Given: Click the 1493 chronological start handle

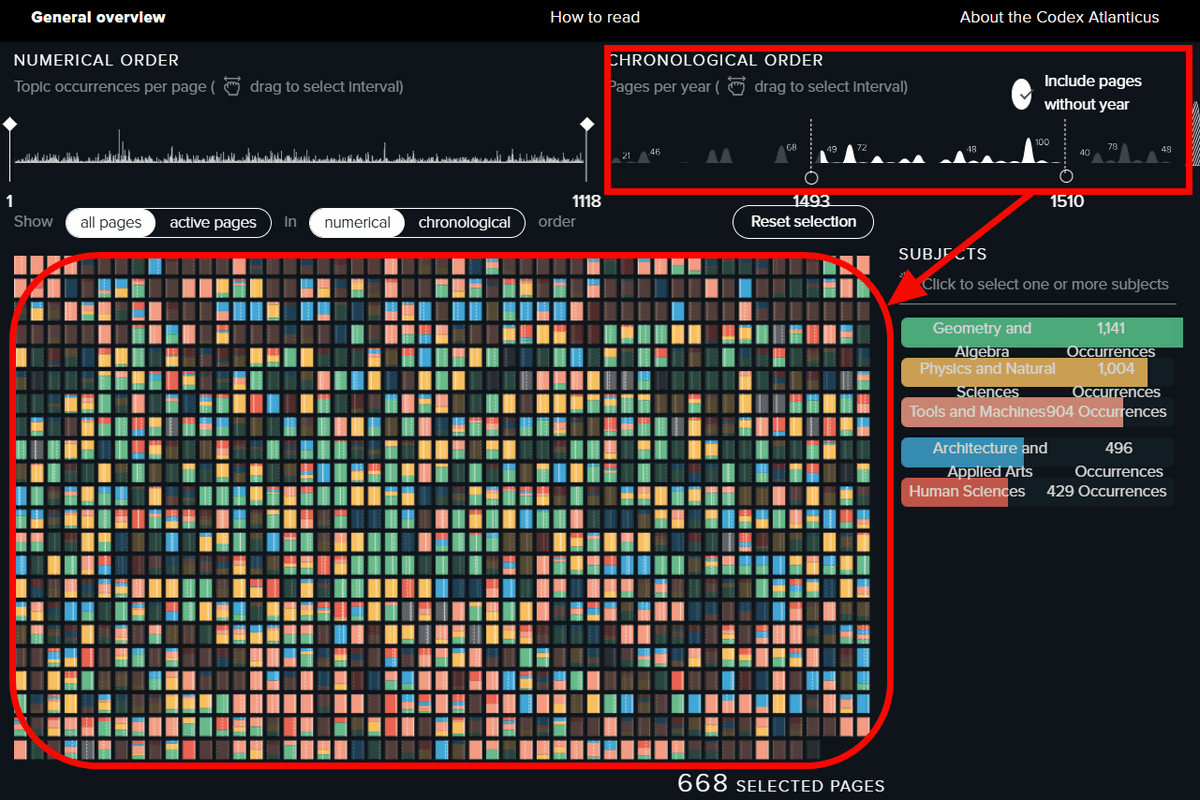Looking at the screenshot, I should click(811, 177).
